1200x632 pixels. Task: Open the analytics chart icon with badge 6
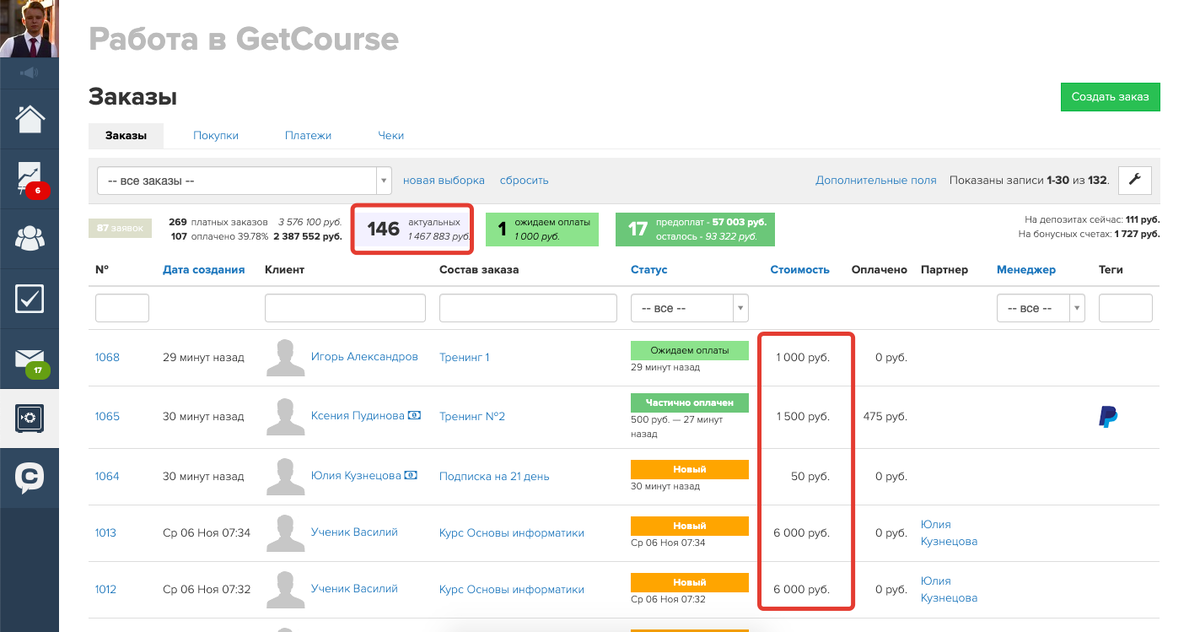(x=29, y=178)
